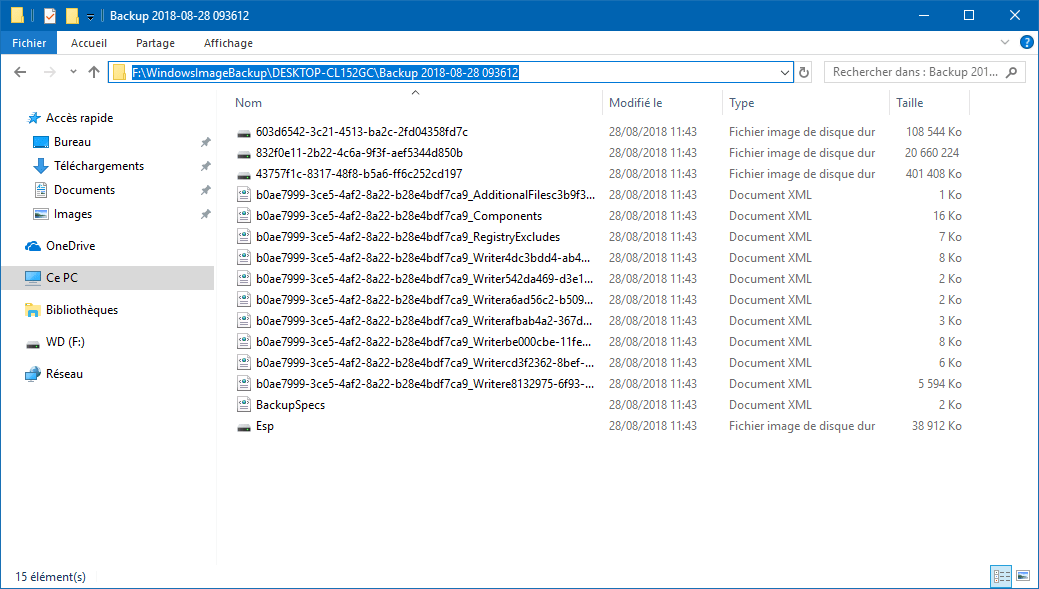Expand the ribbon with the chevron
The image size is (1039, 589).
point(1004,42)
